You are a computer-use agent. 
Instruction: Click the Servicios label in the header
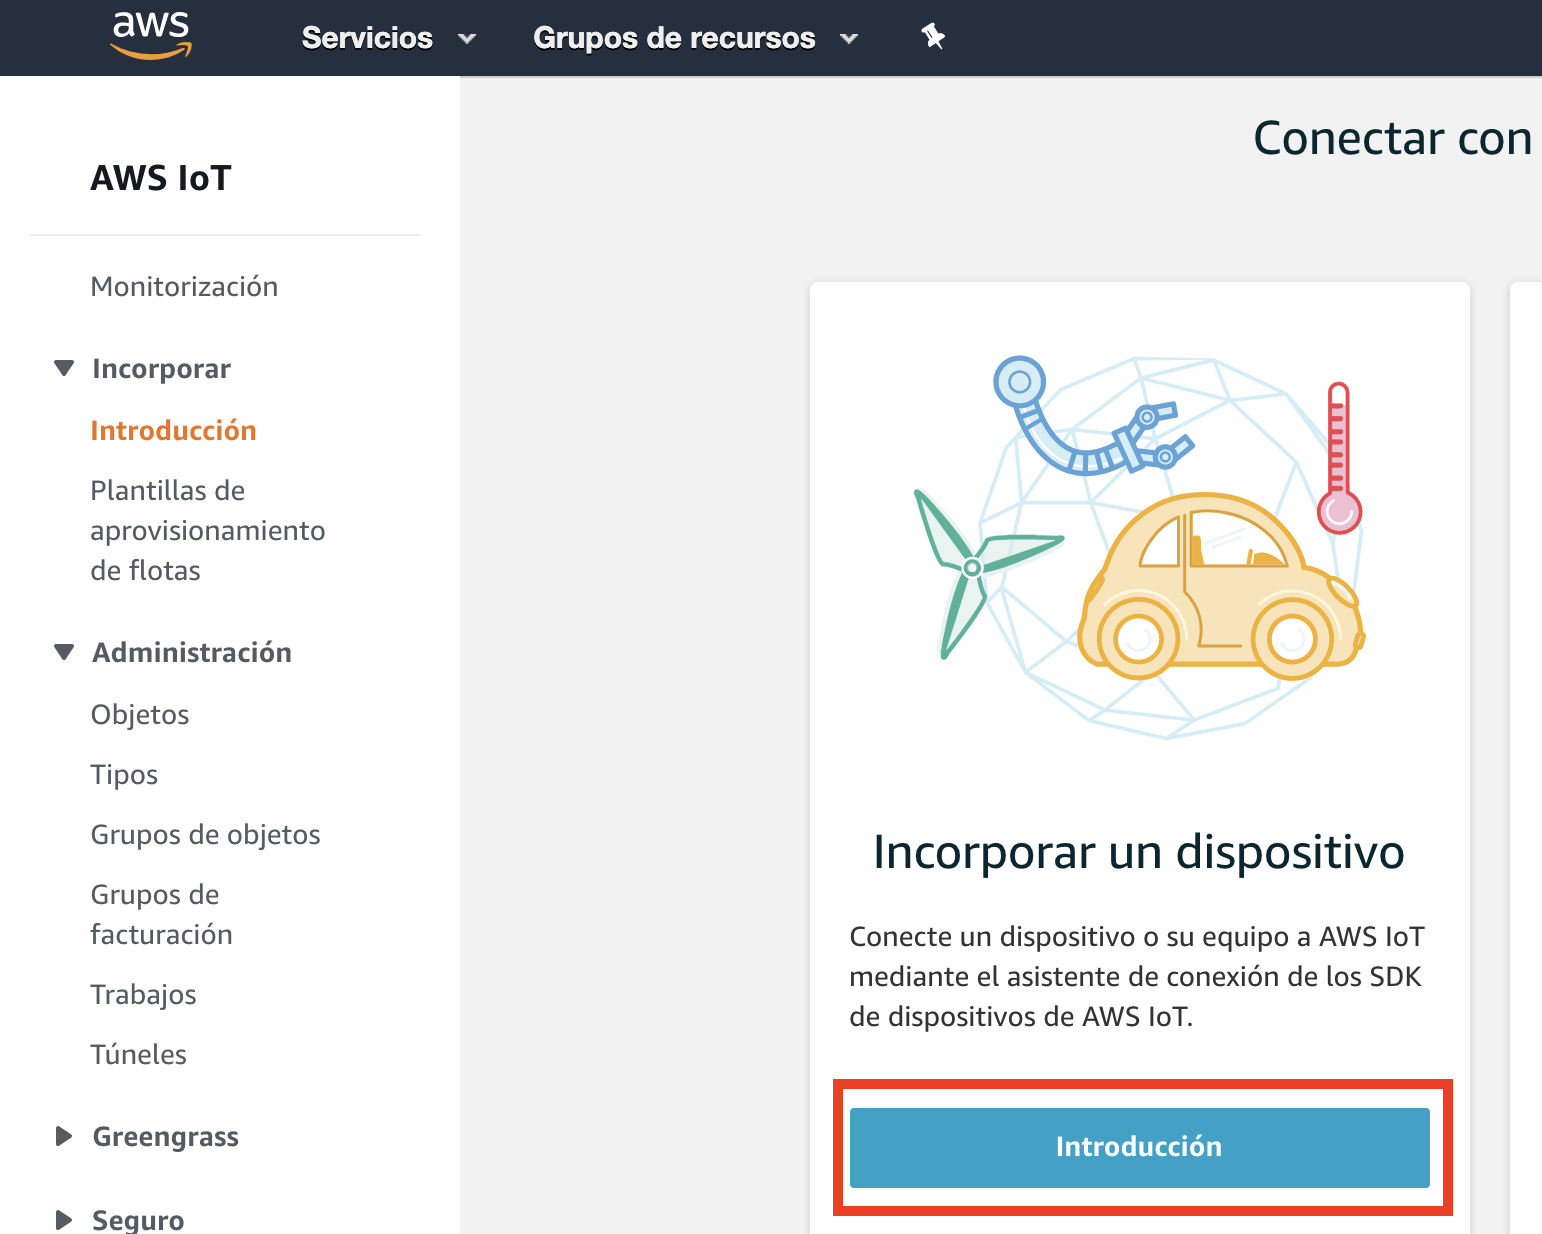point(367,38)
